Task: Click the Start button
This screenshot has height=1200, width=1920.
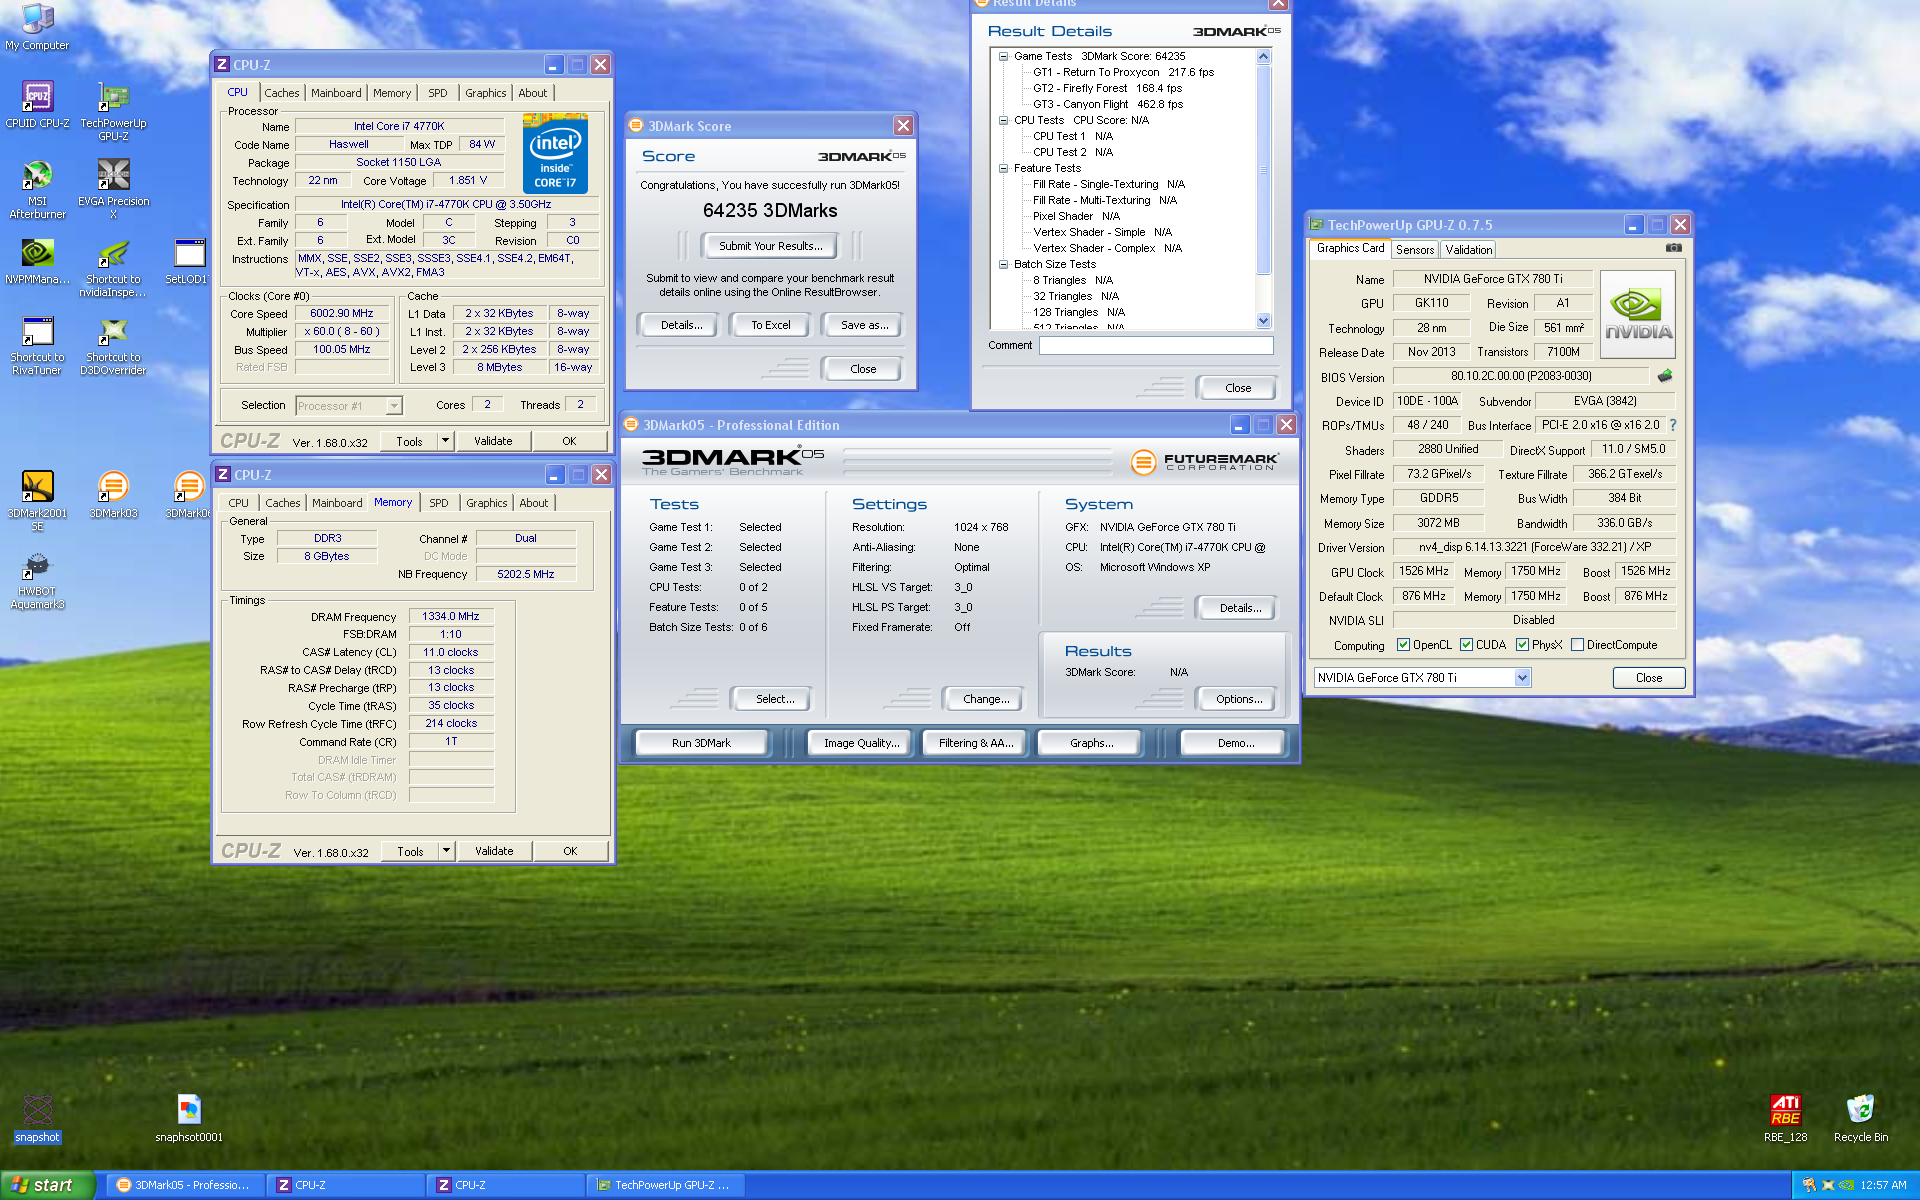Action: click(47, 1185)
